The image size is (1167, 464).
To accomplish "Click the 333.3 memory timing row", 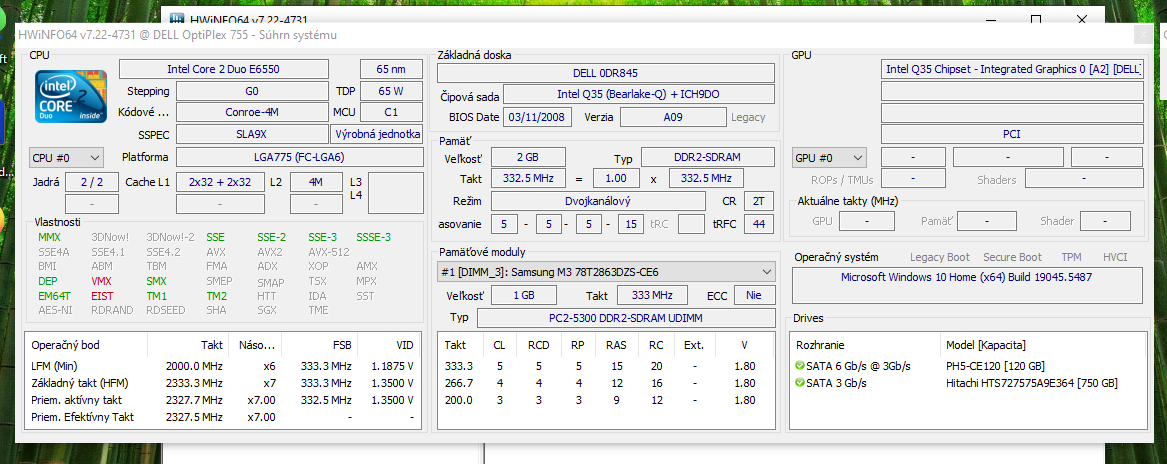I will [607, 366].
